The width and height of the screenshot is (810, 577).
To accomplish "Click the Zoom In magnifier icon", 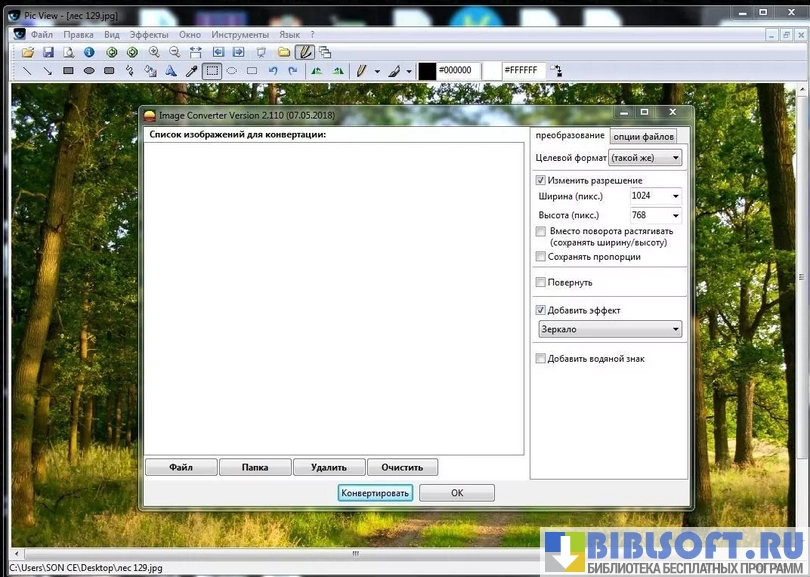I will pos(154,52).
